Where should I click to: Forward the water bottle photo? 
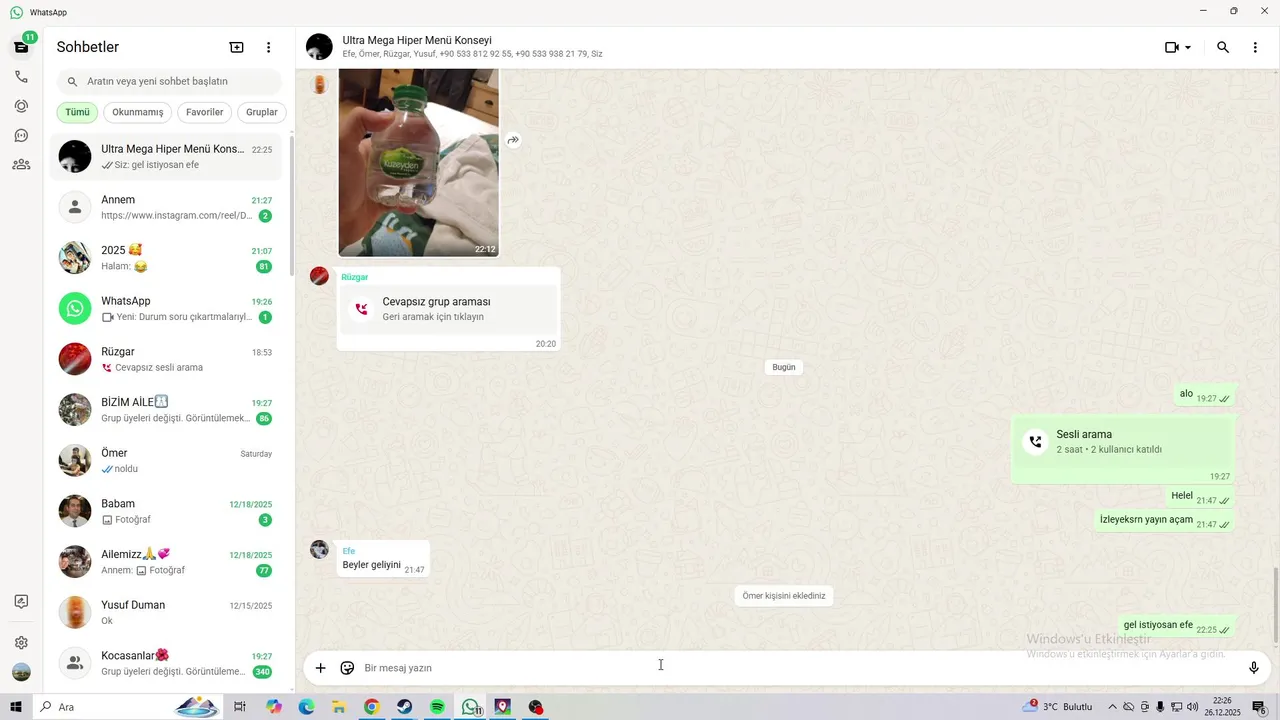pos(513,141)
